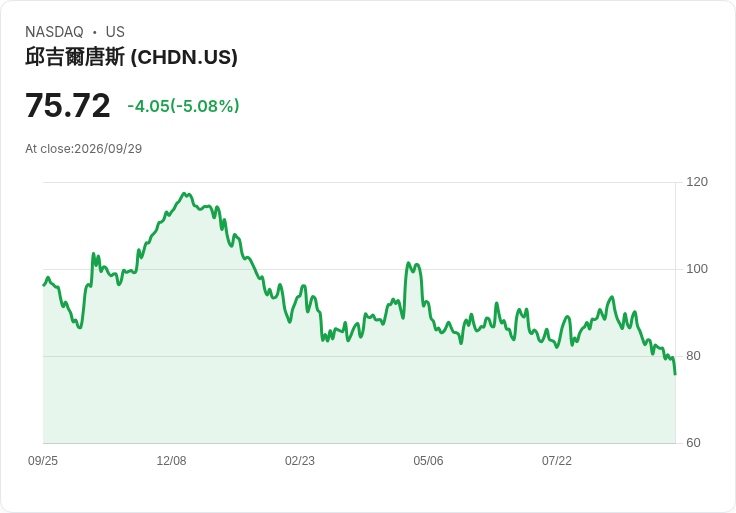Click the 05/06 x-axis date label
Screen dimensions: 736x513
(428, 461)
